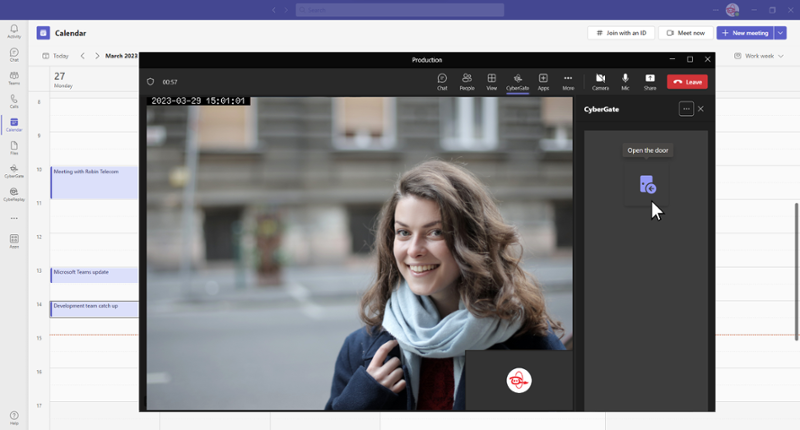Open Teams section in left sidebar
800x430 pixels.
pos(14,78)
